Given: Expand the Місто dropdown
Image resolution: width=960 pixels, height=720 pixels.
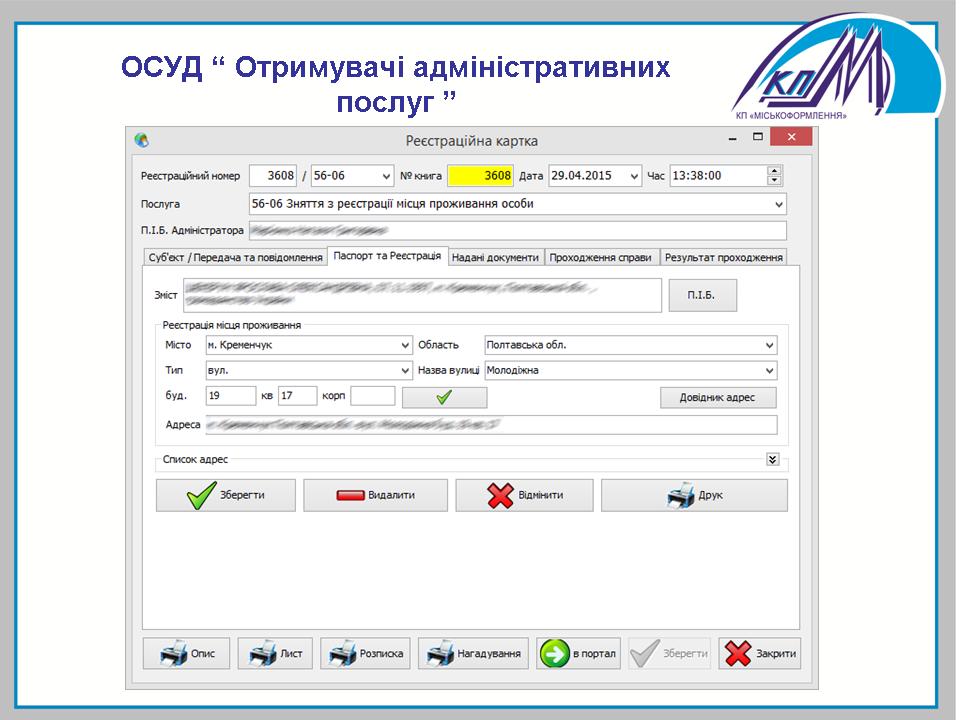Looking at the screenshot, I should [405, 345].
